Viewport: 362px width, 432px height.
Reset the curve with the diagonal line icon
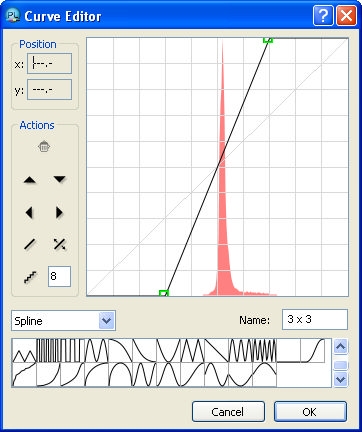point(30,244)
